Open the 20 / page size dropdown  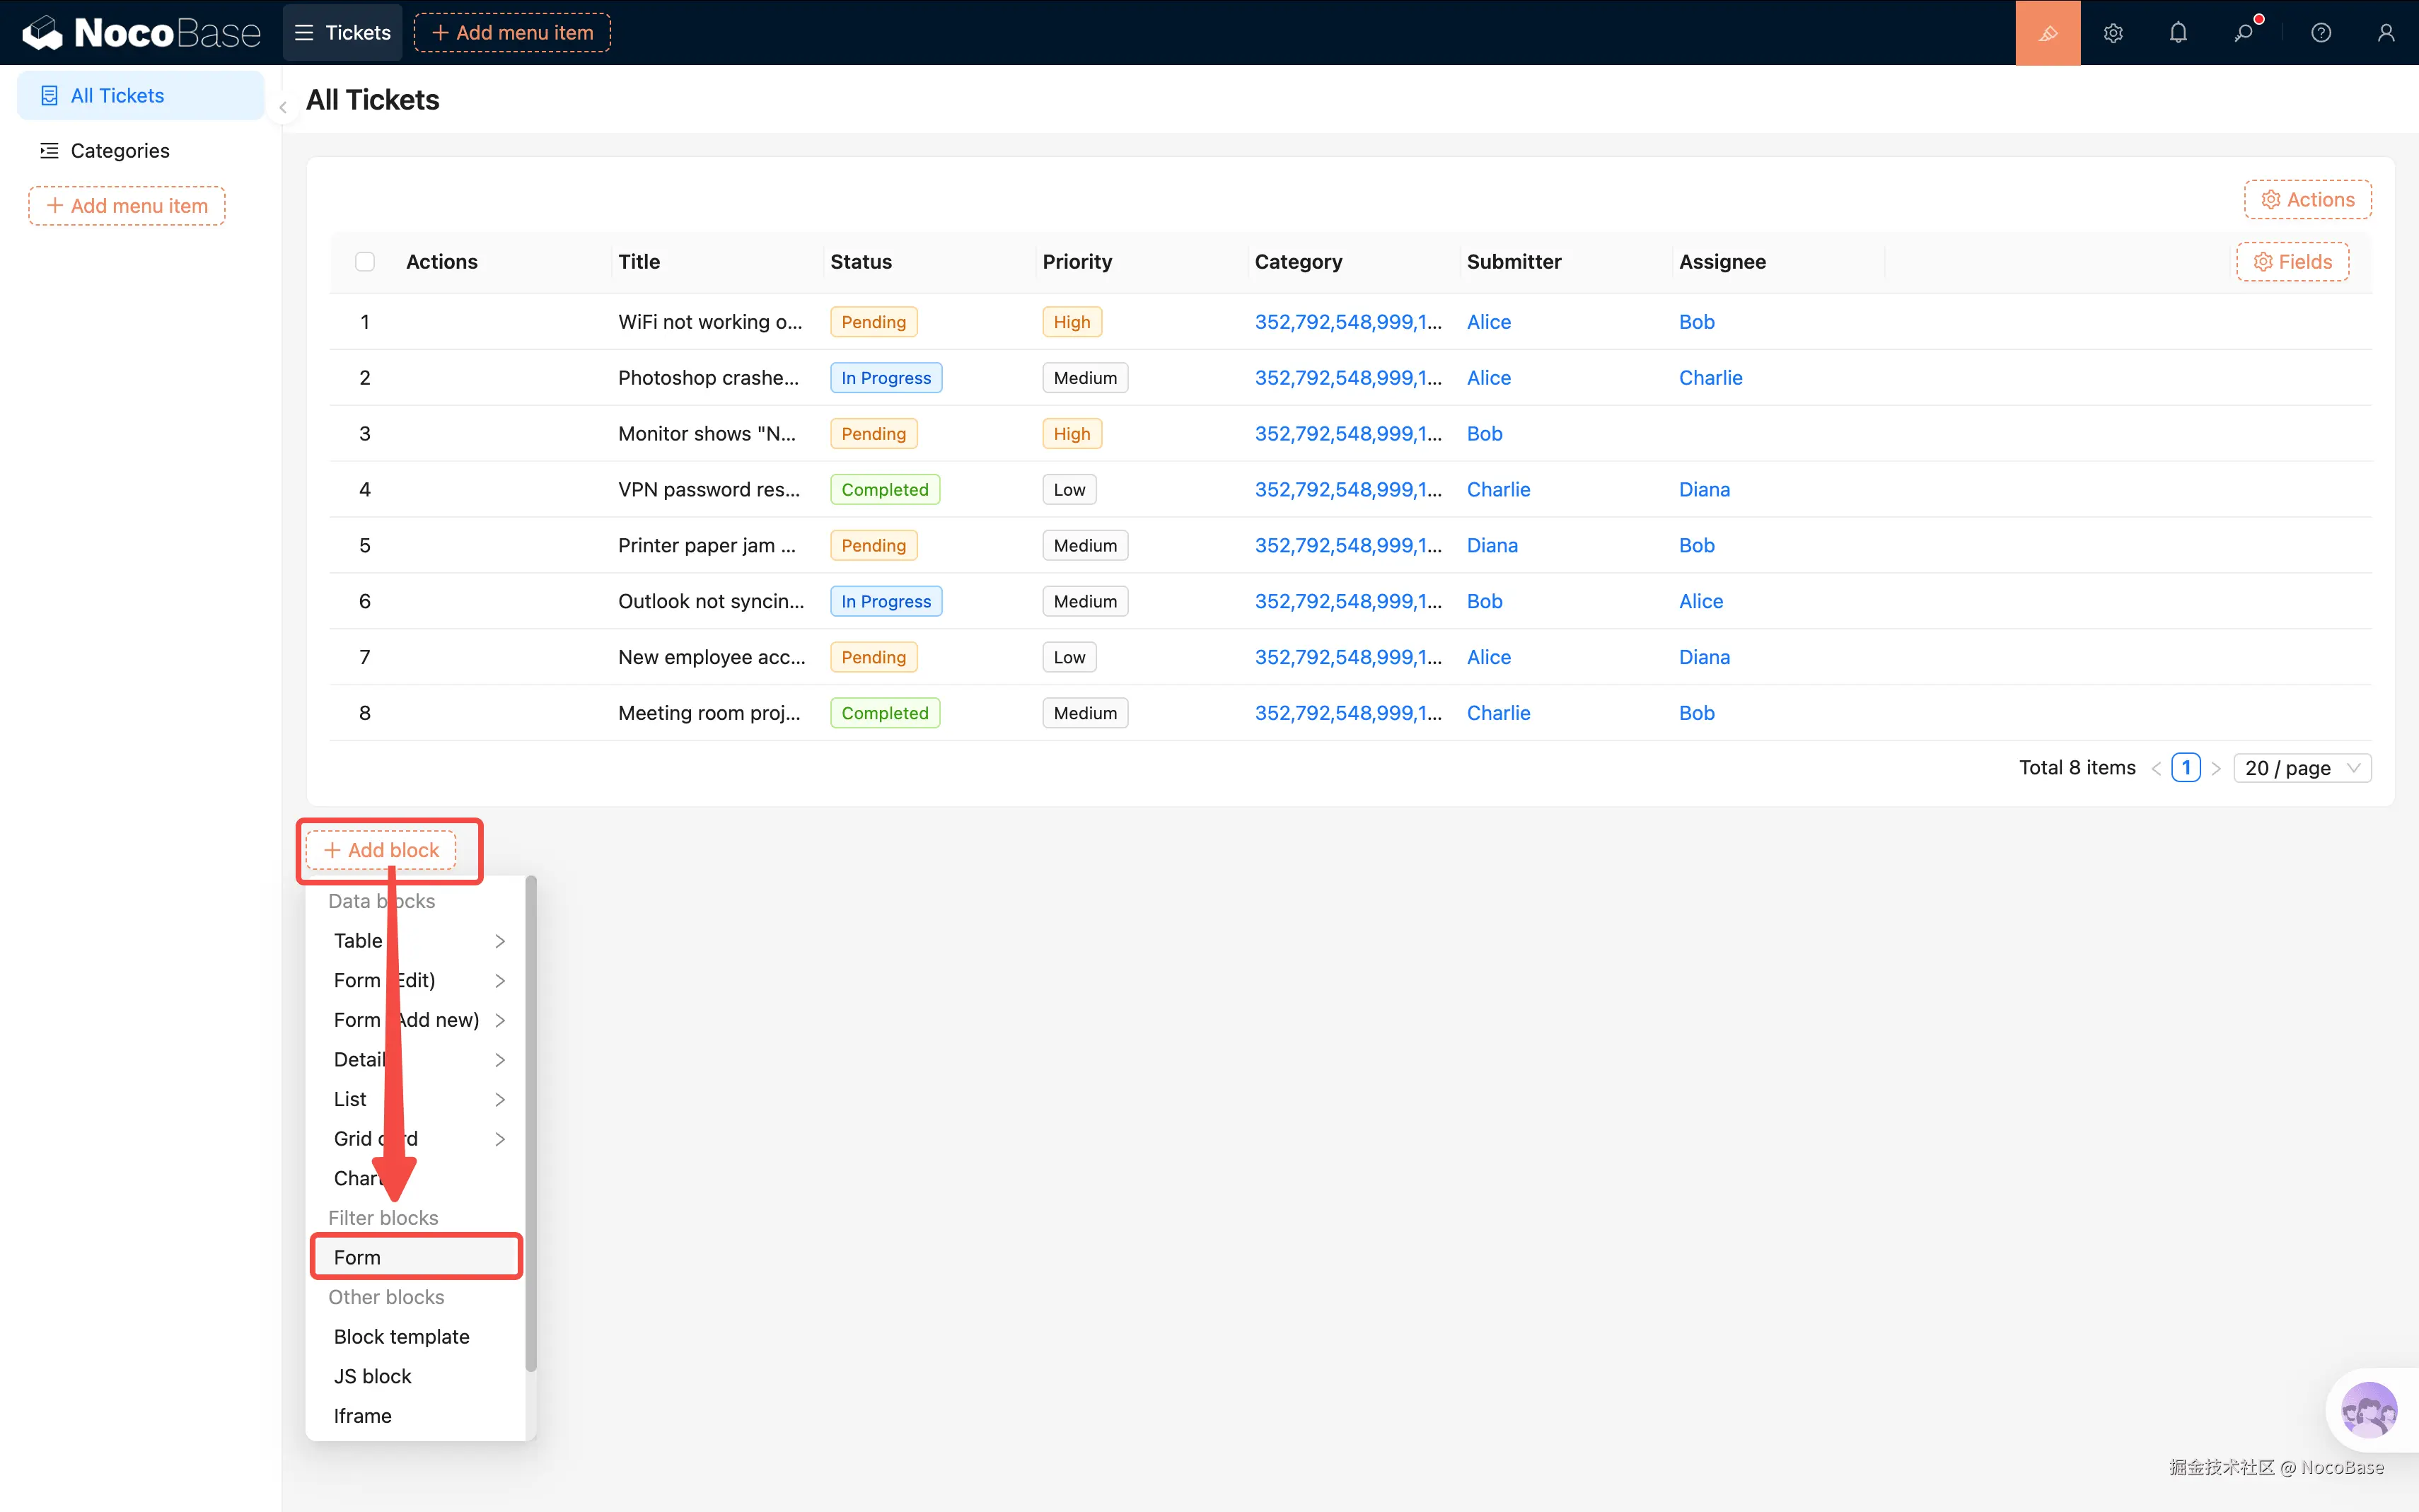(2301, 768)
